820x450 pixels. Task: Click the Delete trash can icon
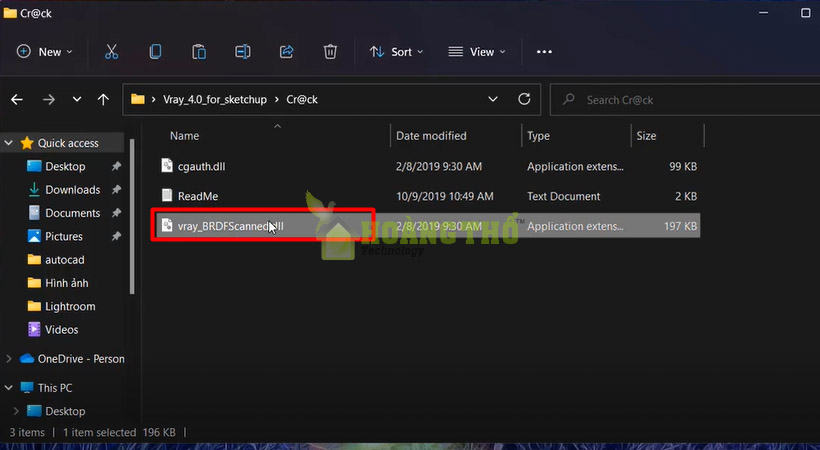(330, 52)
